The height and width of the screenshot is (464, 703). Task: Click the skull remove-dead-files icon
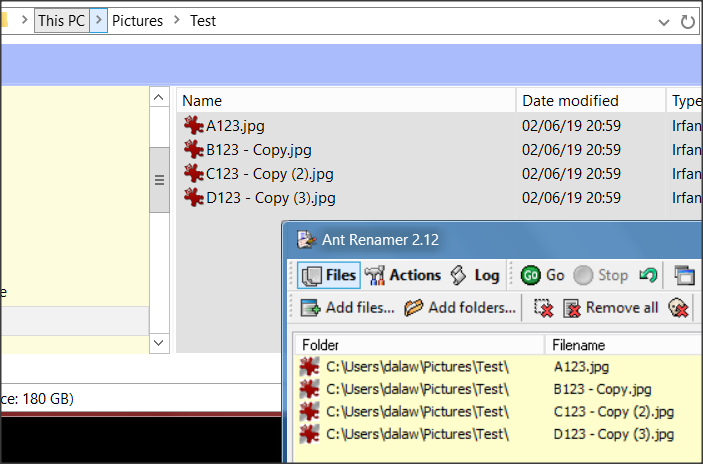point(678,308)
